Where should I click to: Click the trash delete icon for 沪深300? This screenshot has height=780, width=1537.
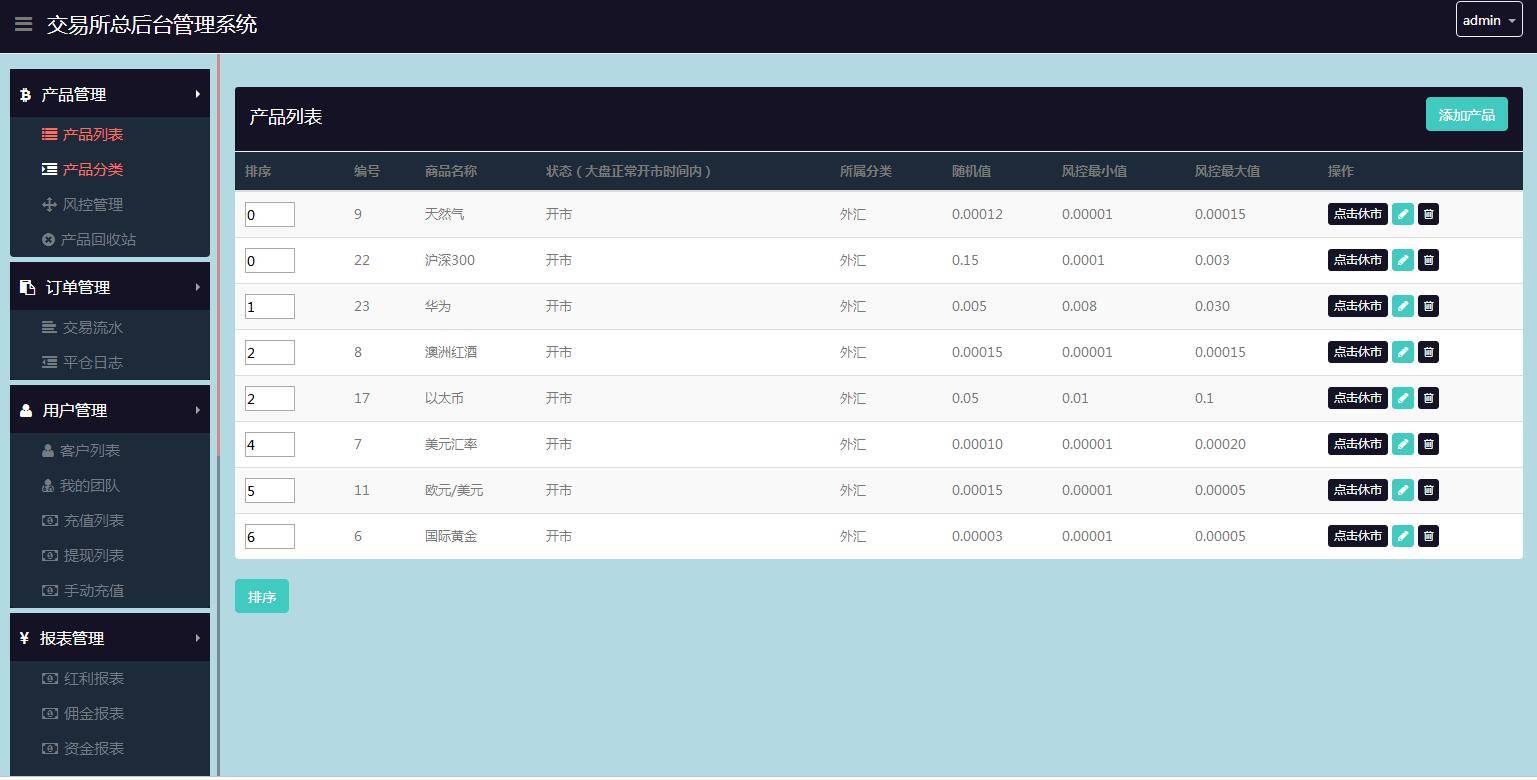click(1428, 260)
